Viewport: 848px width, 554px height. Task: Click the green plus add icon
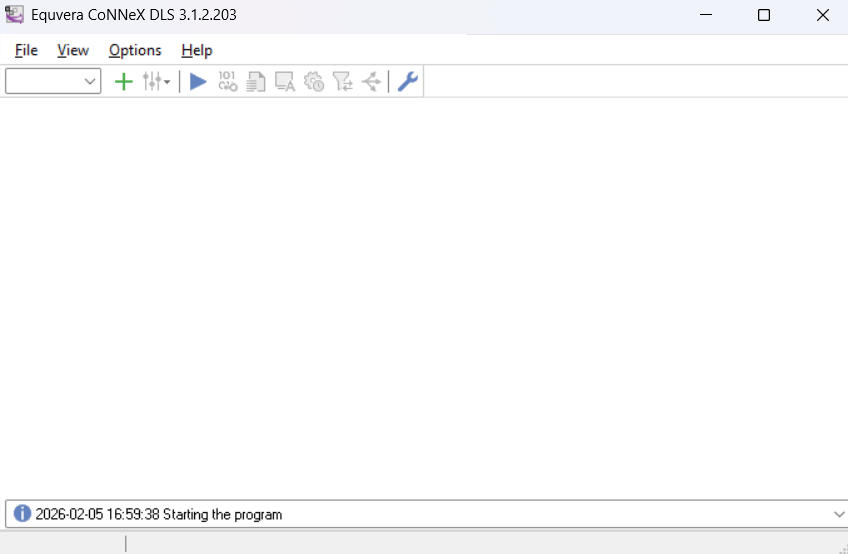123,82
